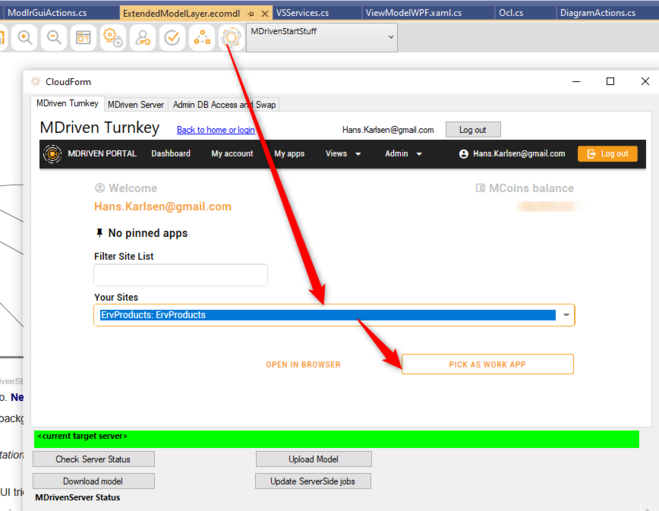Viewport: 659px width, 511px height.
Task: Switch to ModlrGuiActions.cs tab
Action: (x=47, y=13)
